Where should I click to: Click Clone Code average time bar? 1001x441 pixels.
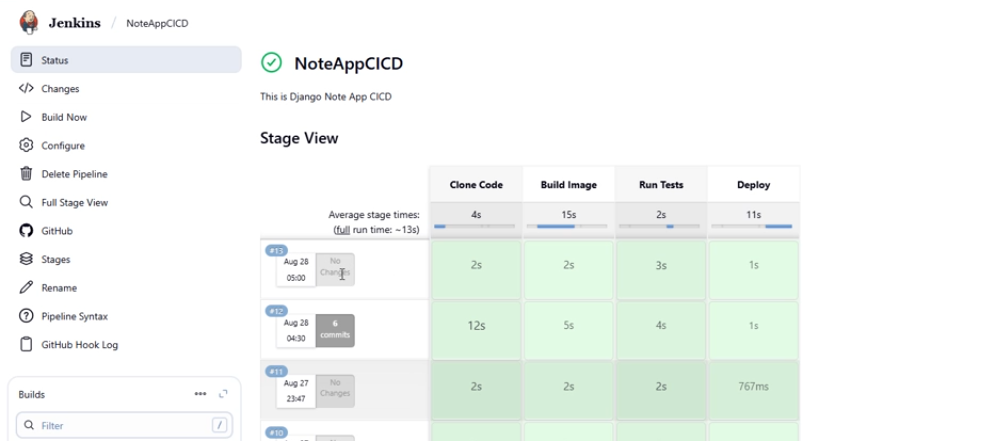click(474, 226)
